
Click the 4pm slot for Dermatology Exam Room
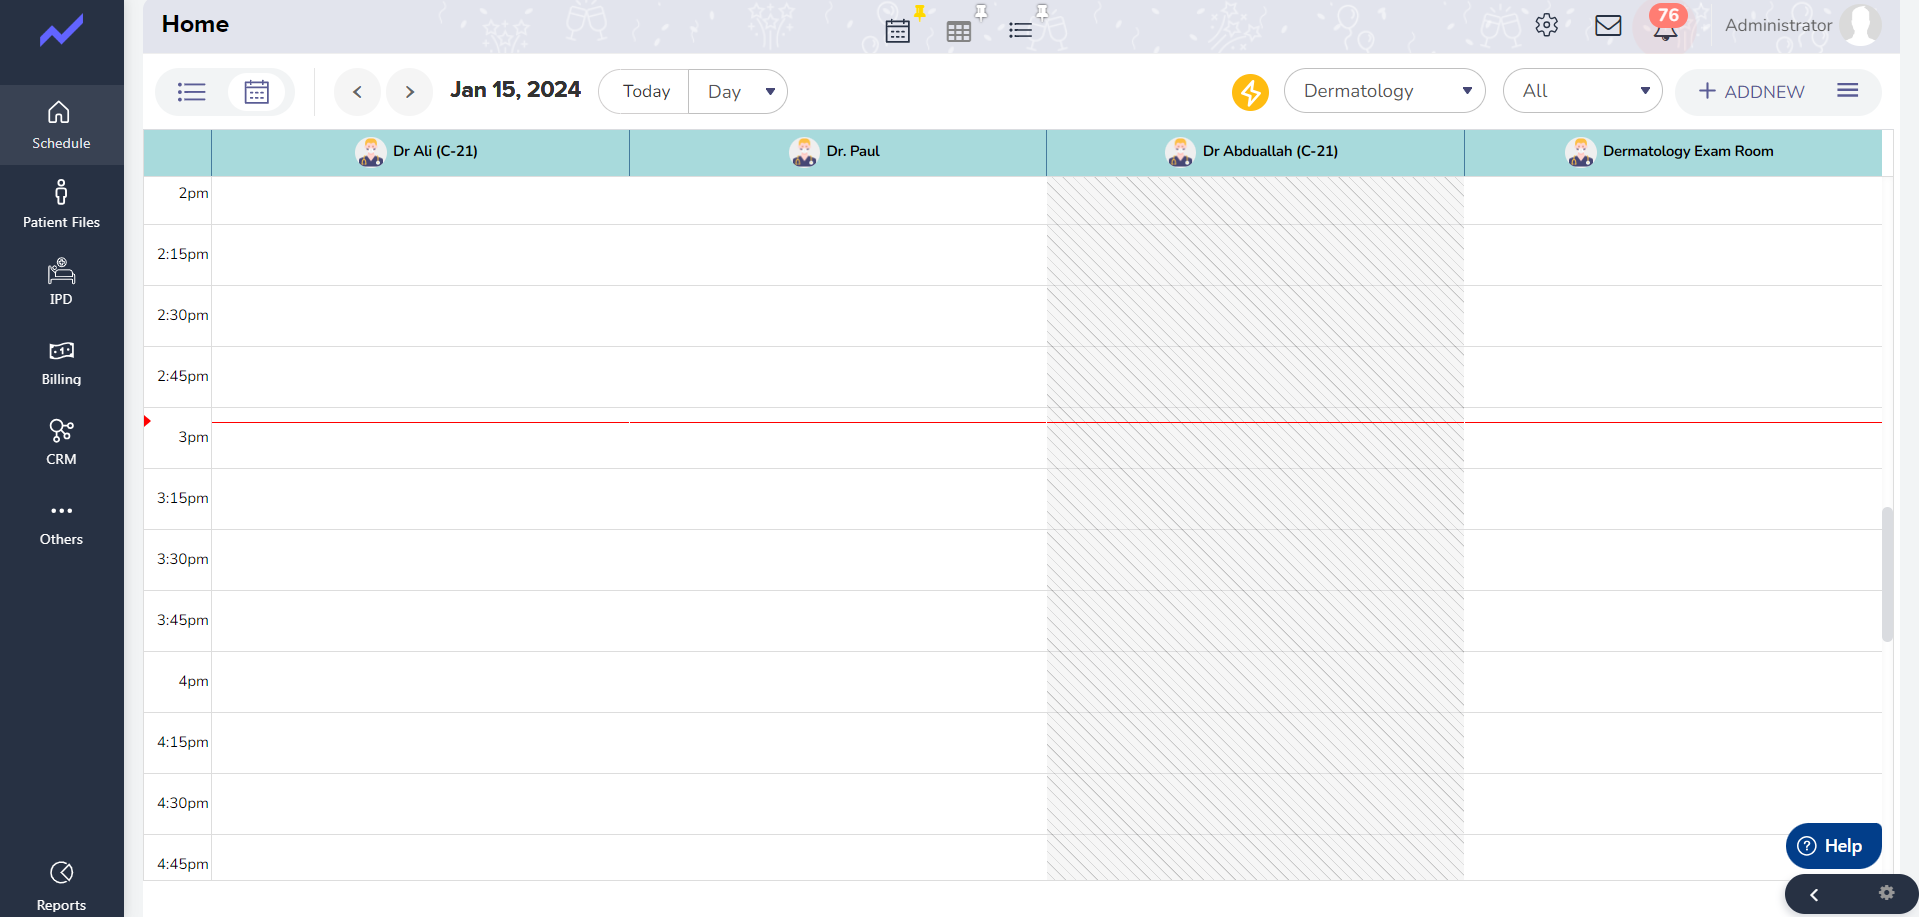pyautogui.click(x=1673, y=682)
